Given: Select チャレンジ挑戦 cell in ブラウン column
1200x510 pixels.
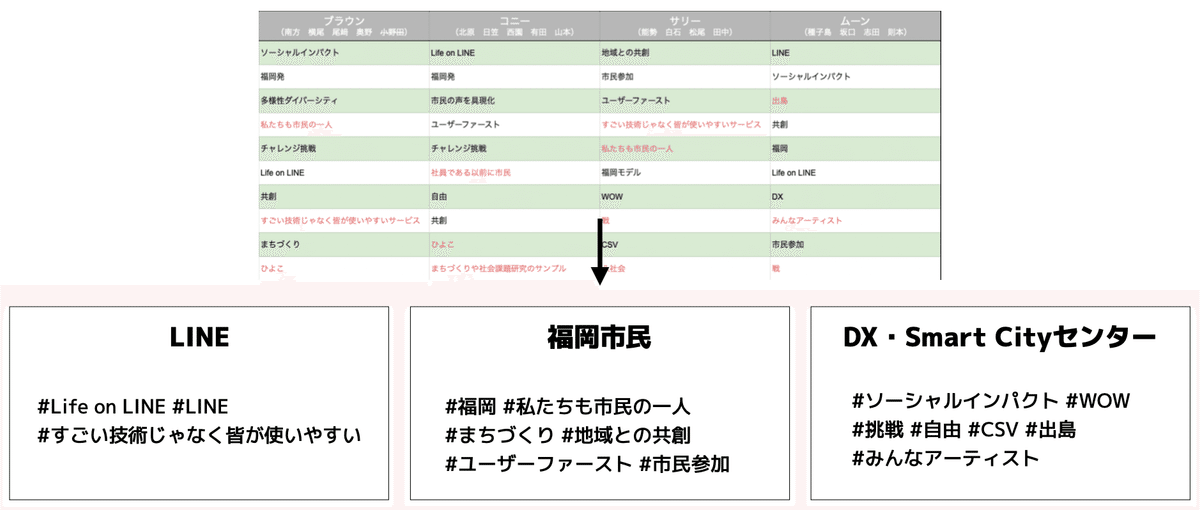Looking at the screenshot, I should [x=343, y=148].
